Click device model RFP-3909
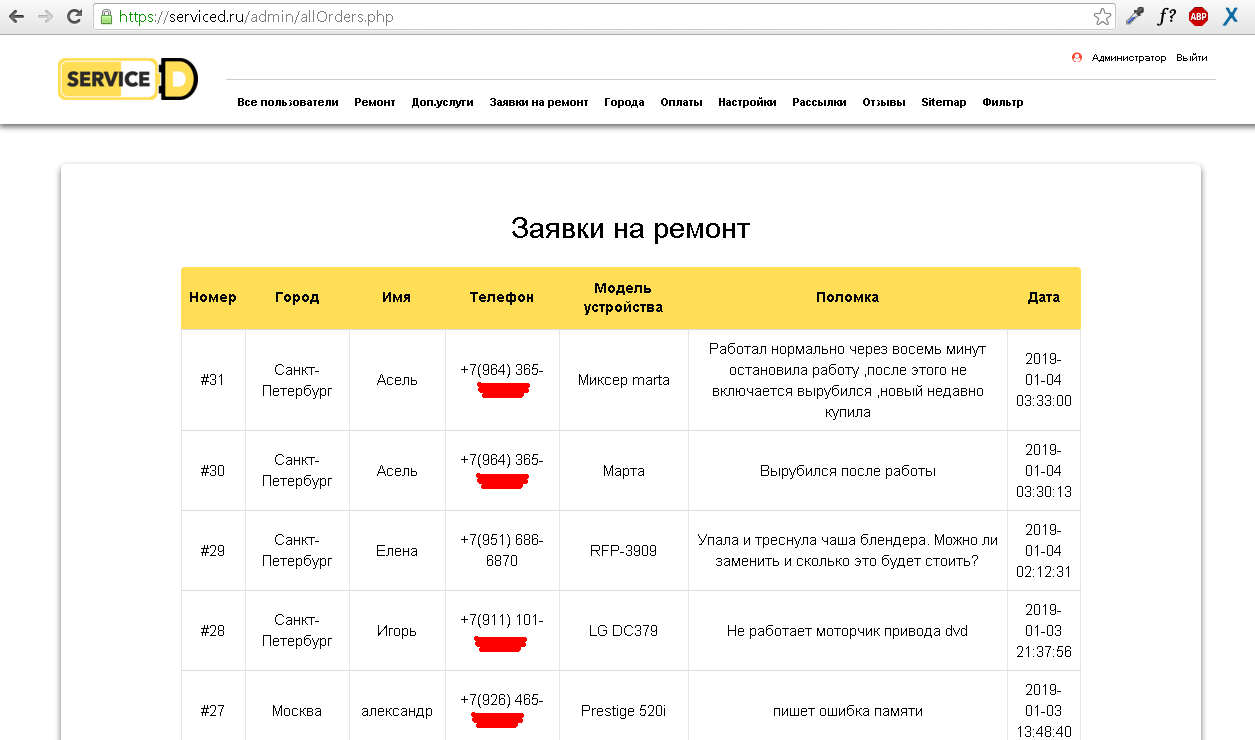1255x740 pixels. click(624, 551)
